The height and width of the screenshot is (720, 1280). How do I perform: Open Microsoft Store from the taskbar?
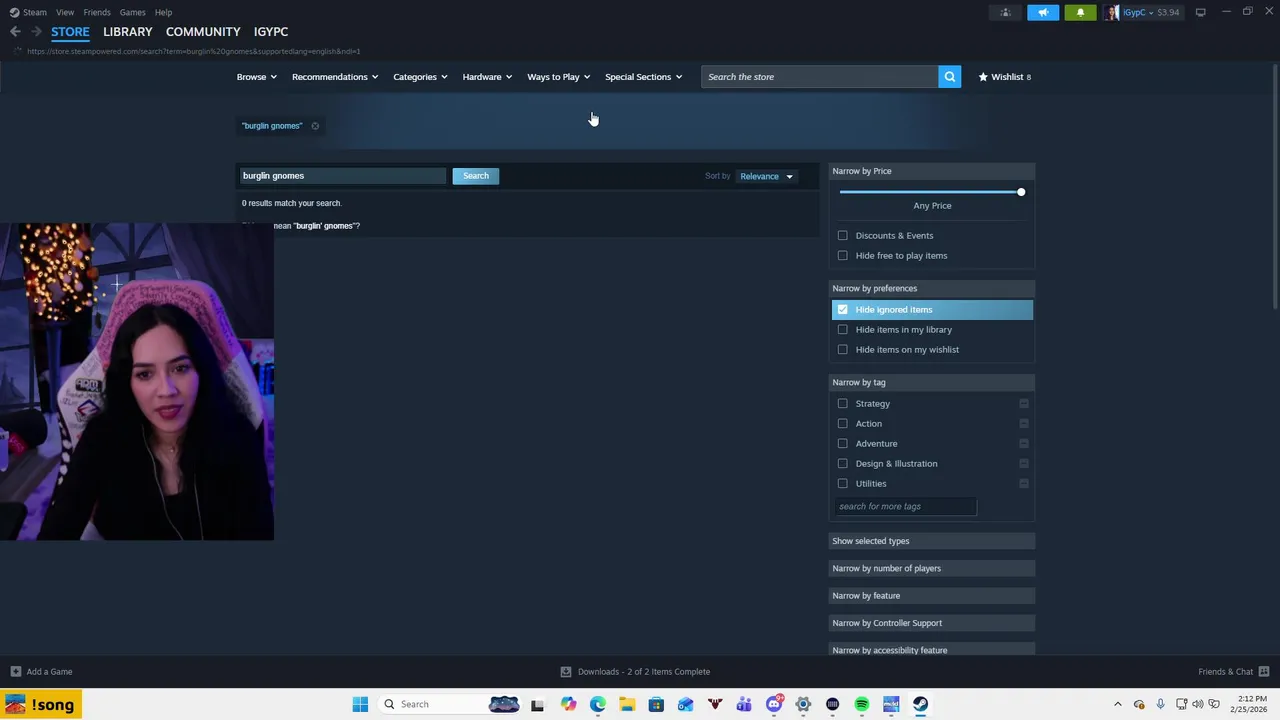click(x=656, y=704)
